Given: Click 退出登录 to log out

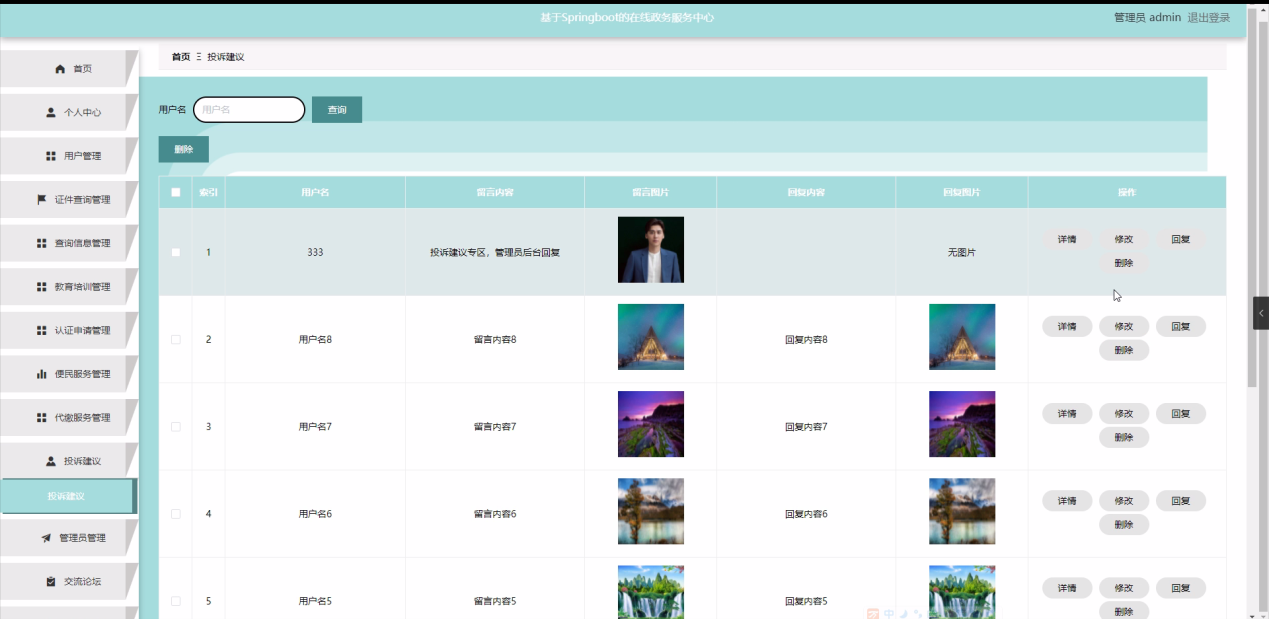Looking at the screenshot, I should click(x=1207, y=17).
